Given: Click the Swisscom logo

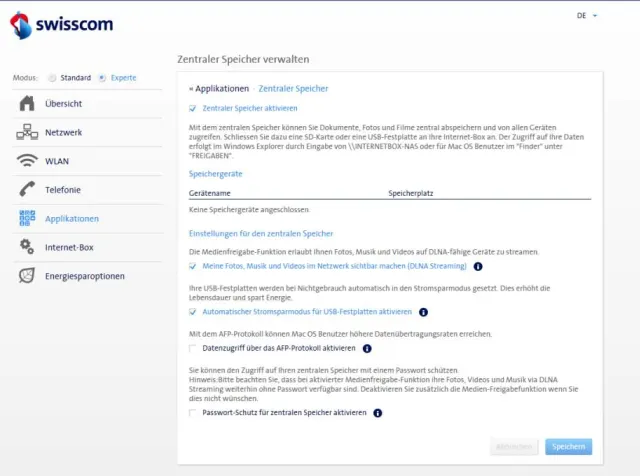Looking at the screenshot, I should click(x=61, y=25).
